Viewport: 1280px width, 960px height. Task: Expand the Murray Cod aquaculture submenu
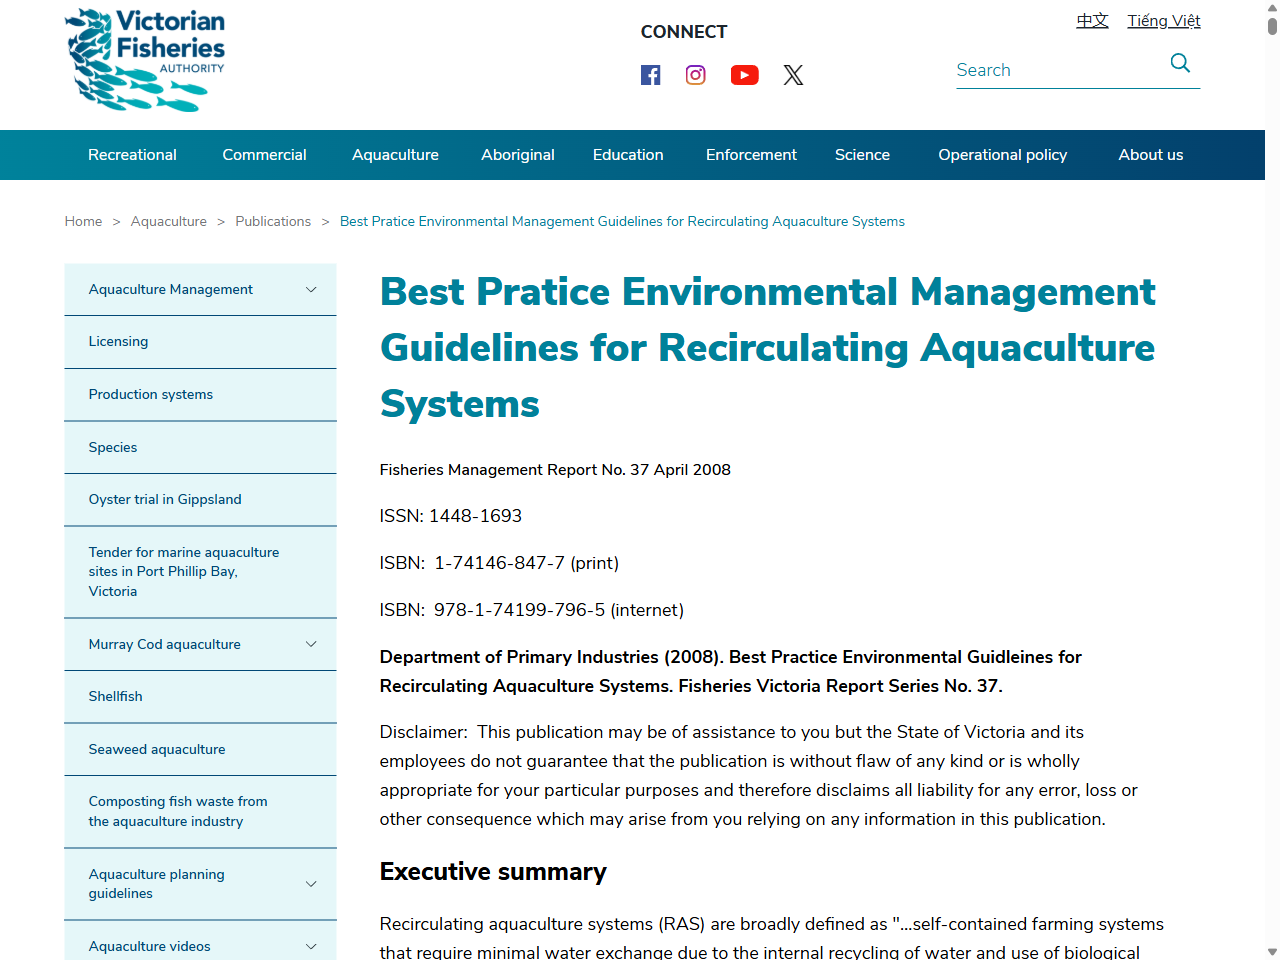(x=311, y=644)
